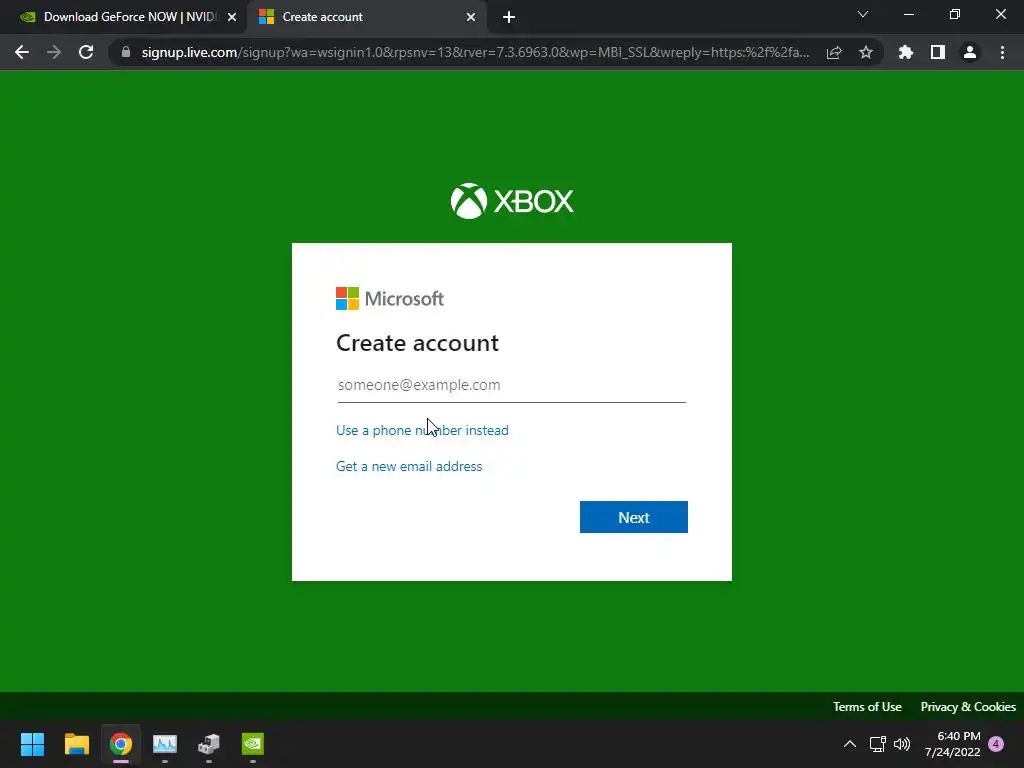Open the Terms of Use link
Viewport: 1024px width, 768px height.
tap(867, 707)
